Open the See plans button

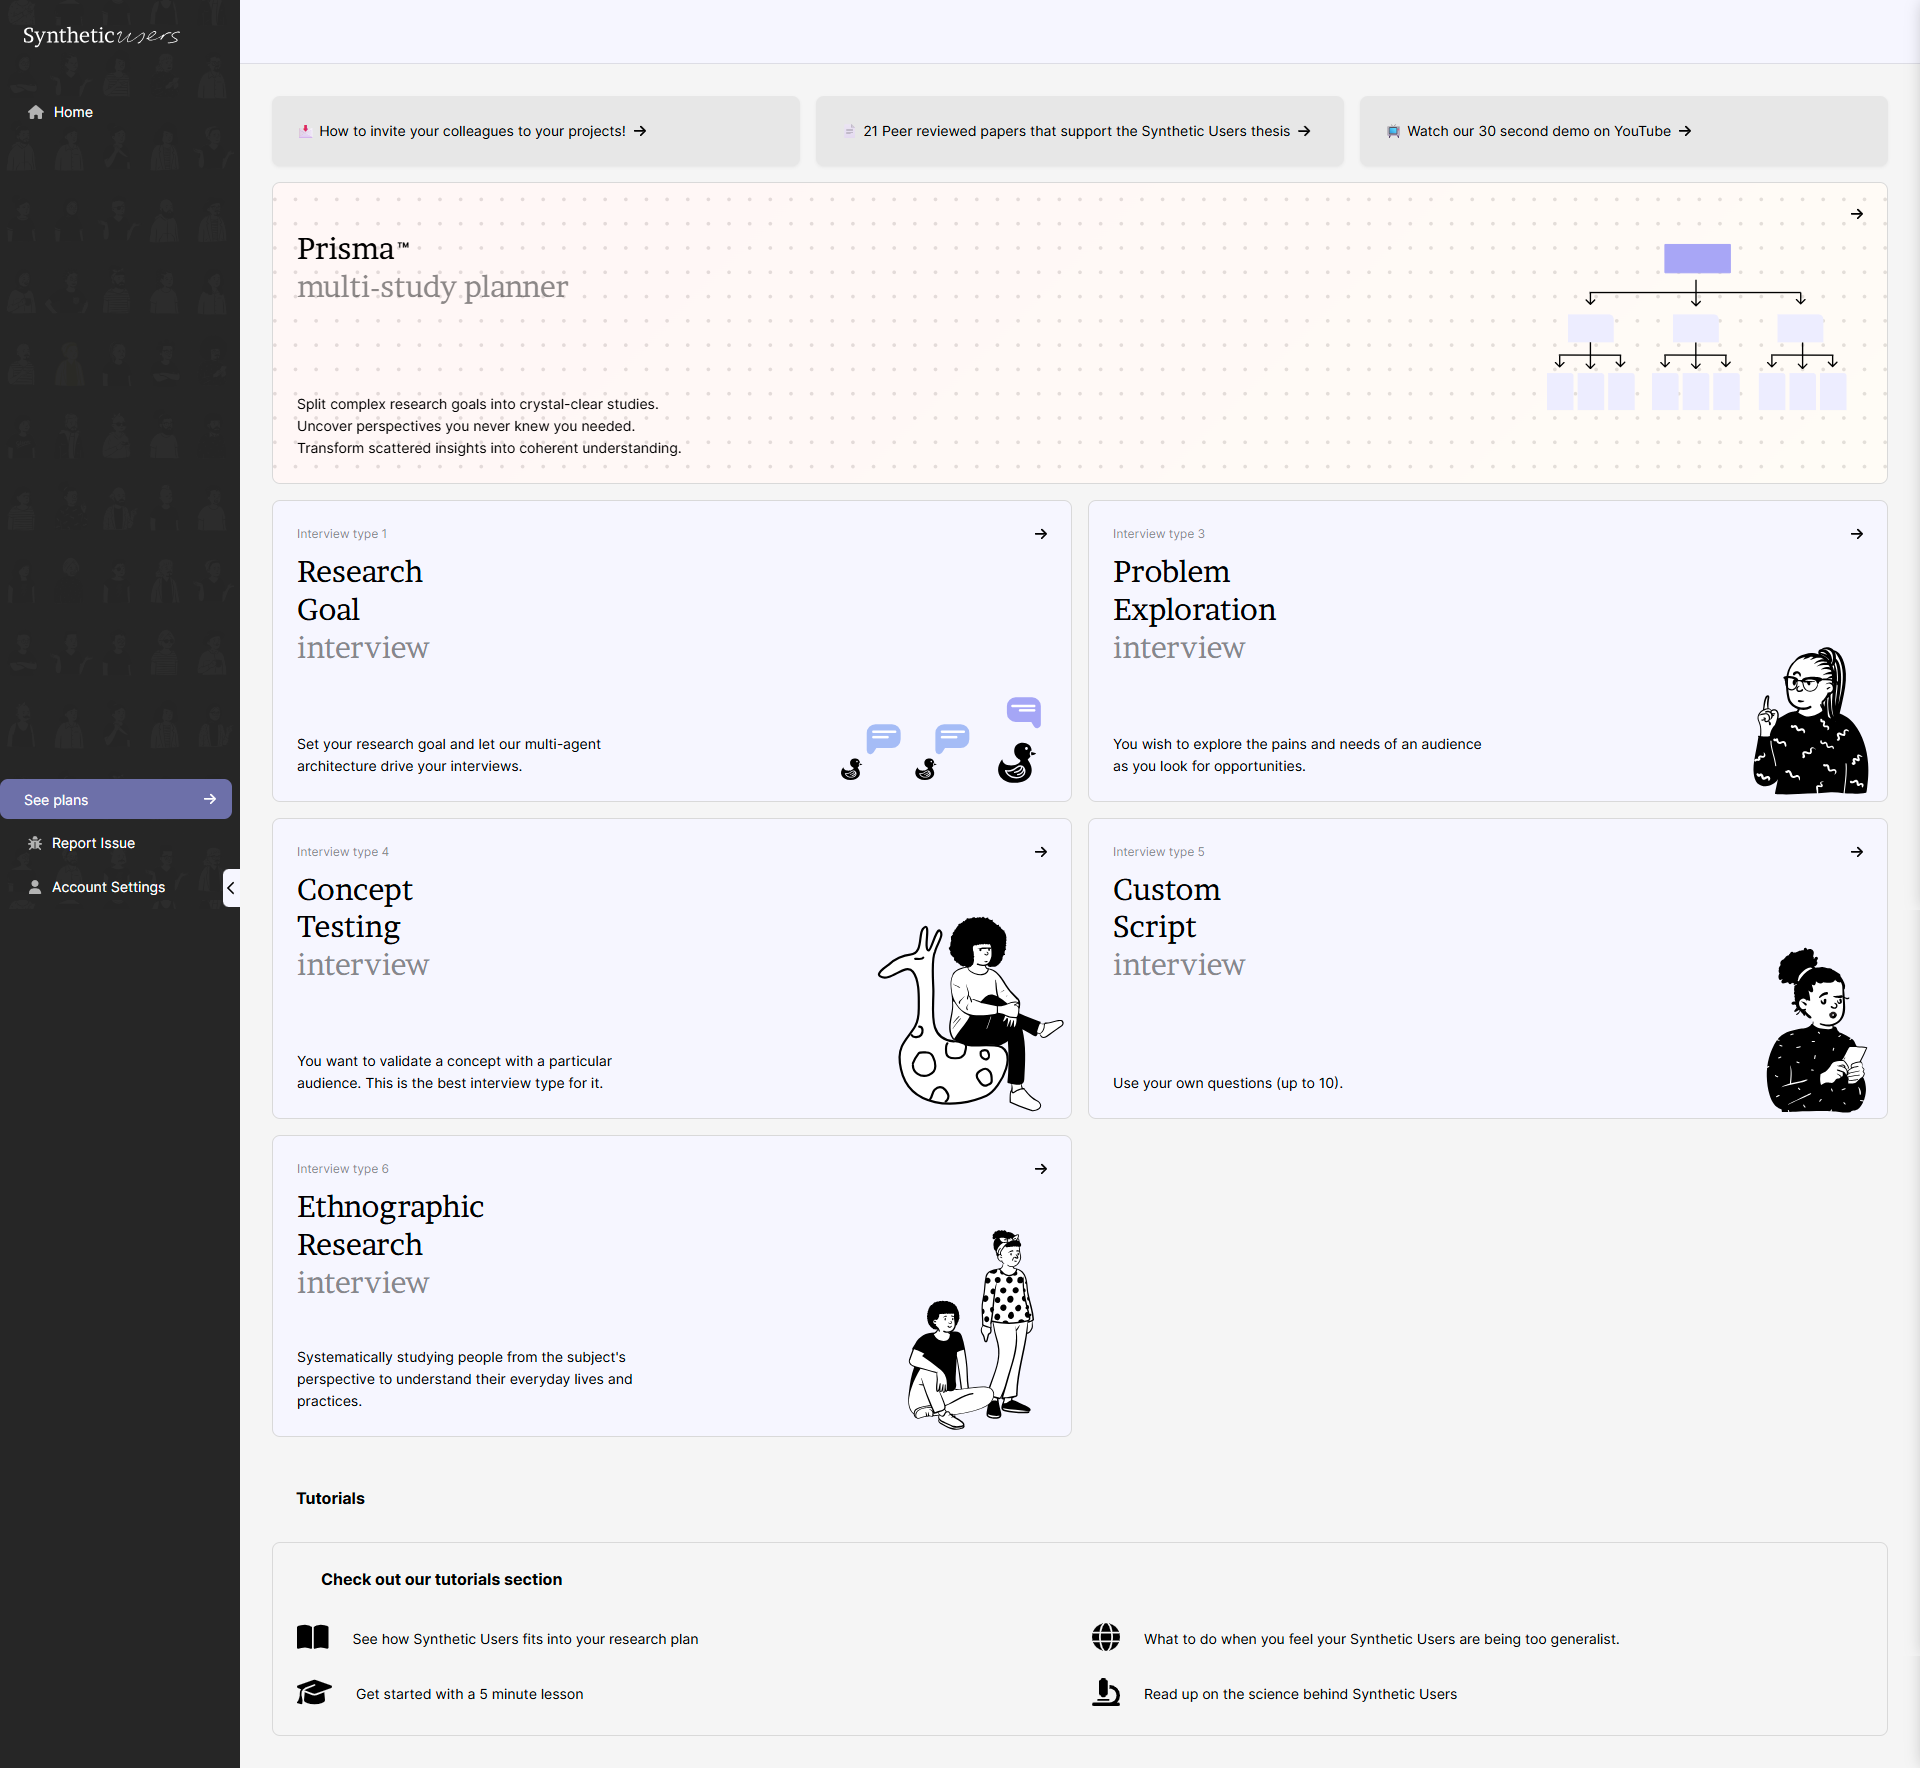(116, 800)
